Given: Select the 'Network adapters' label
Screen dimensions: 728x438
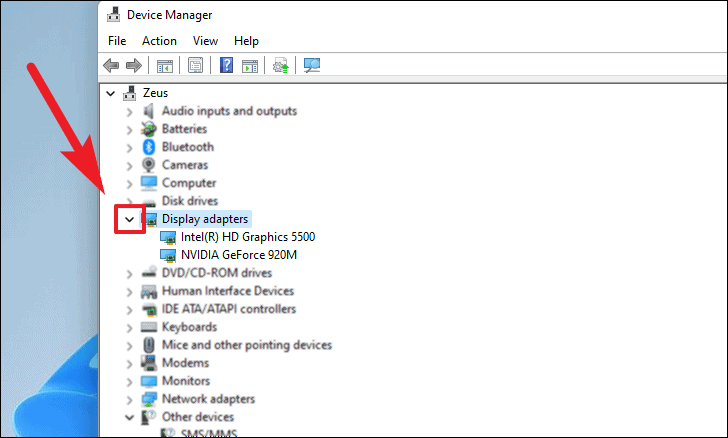Looking at the screenshot, I should click(x=208, y=399).
